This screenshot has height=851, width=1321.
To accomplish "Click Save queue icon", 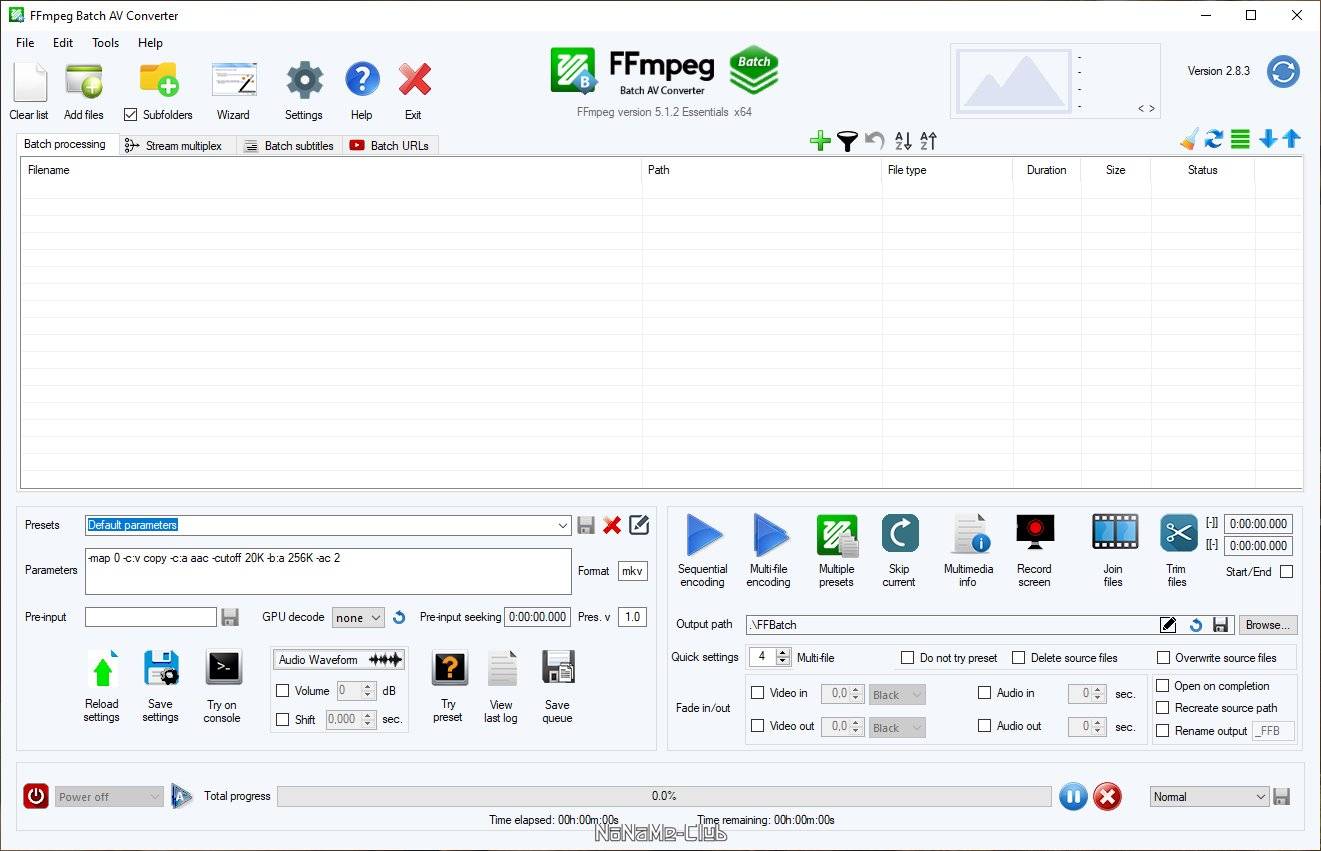I will [x=558, y=668].
